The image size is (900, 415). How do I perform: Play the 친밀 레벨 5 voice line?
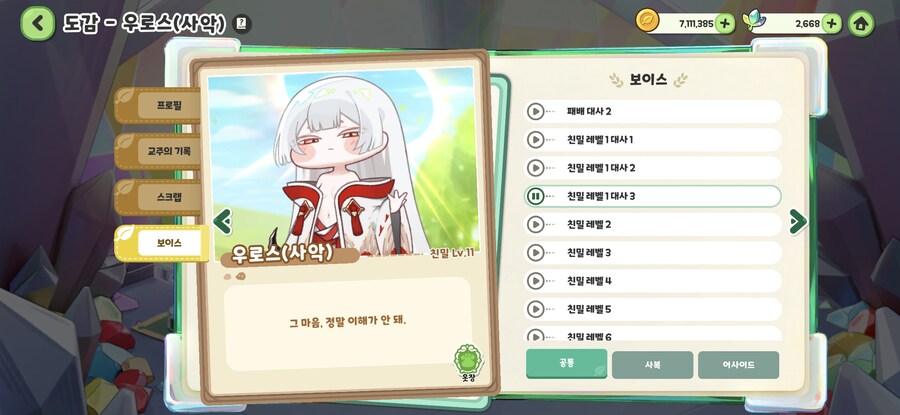(x=535, y=309)
